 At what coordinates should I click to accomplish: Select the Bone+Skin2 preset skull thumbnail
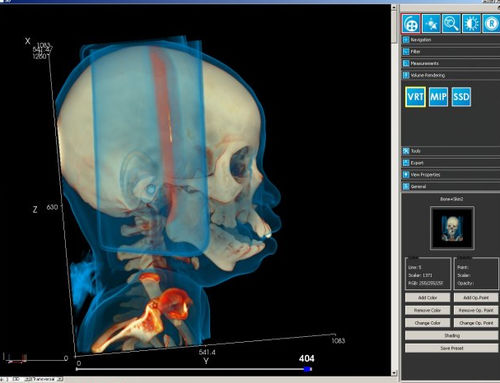[452, 228]
